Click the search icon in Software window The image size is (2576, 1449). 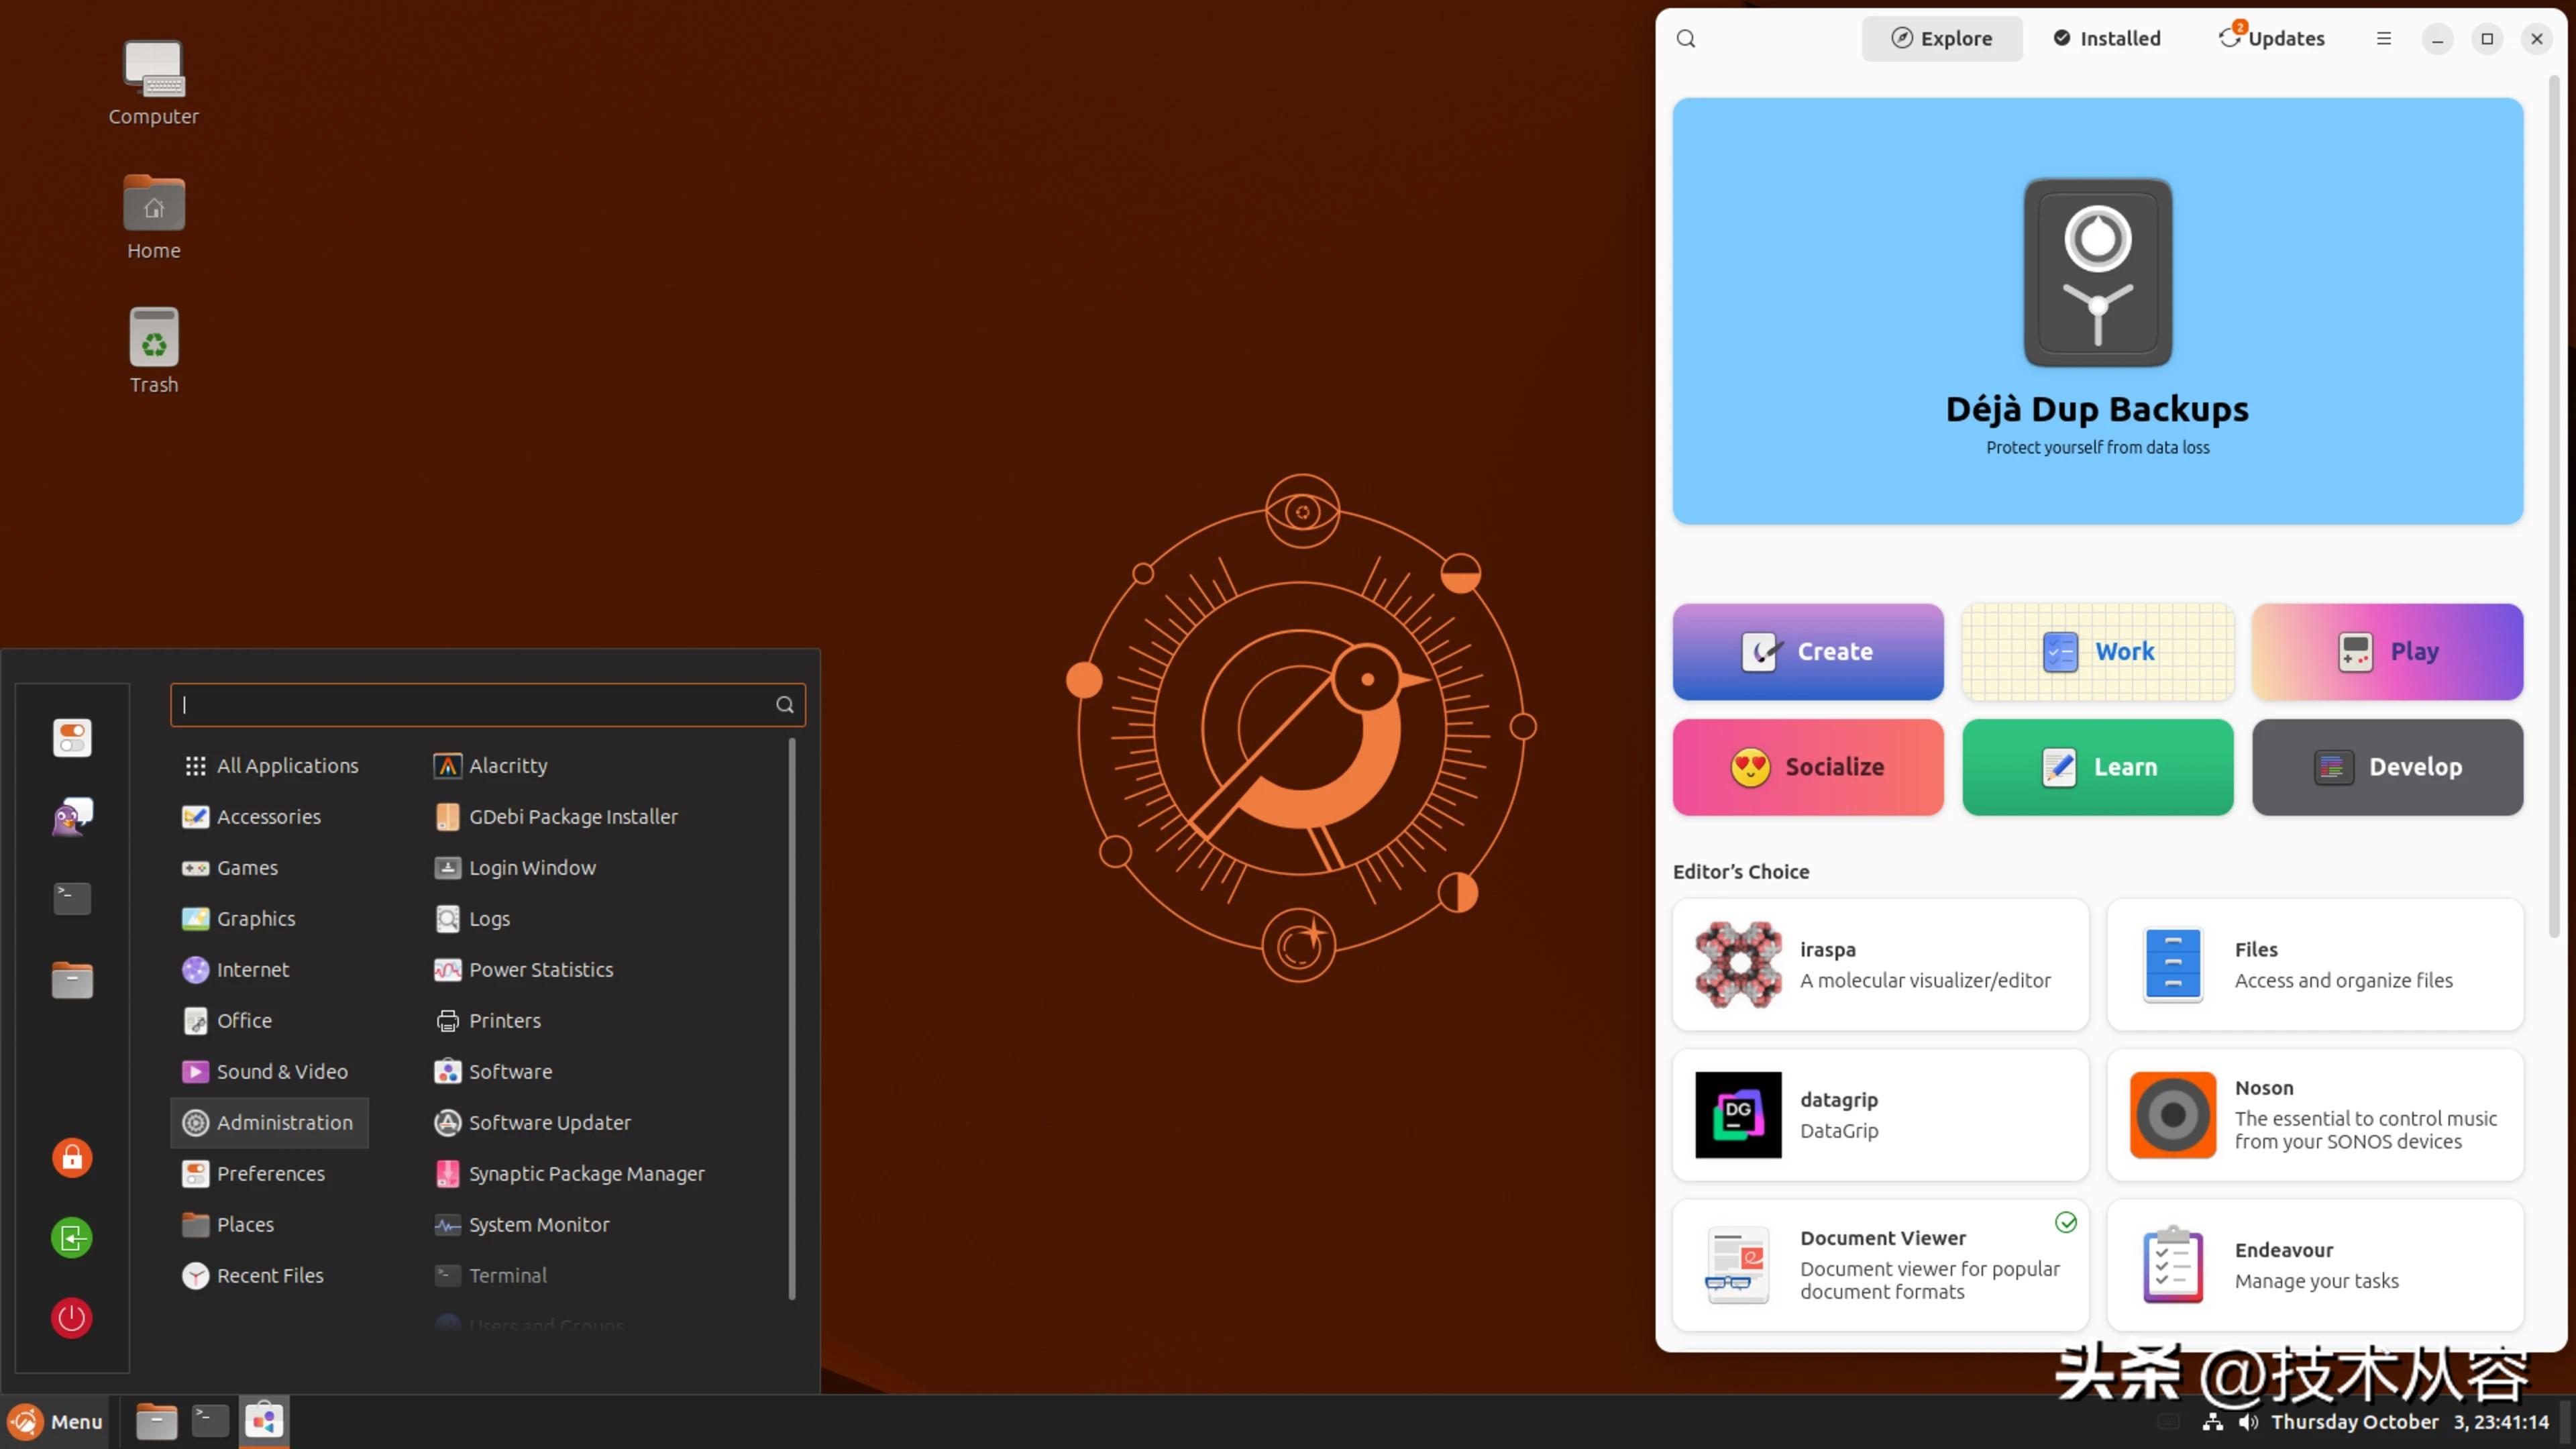pos(1686,39)
